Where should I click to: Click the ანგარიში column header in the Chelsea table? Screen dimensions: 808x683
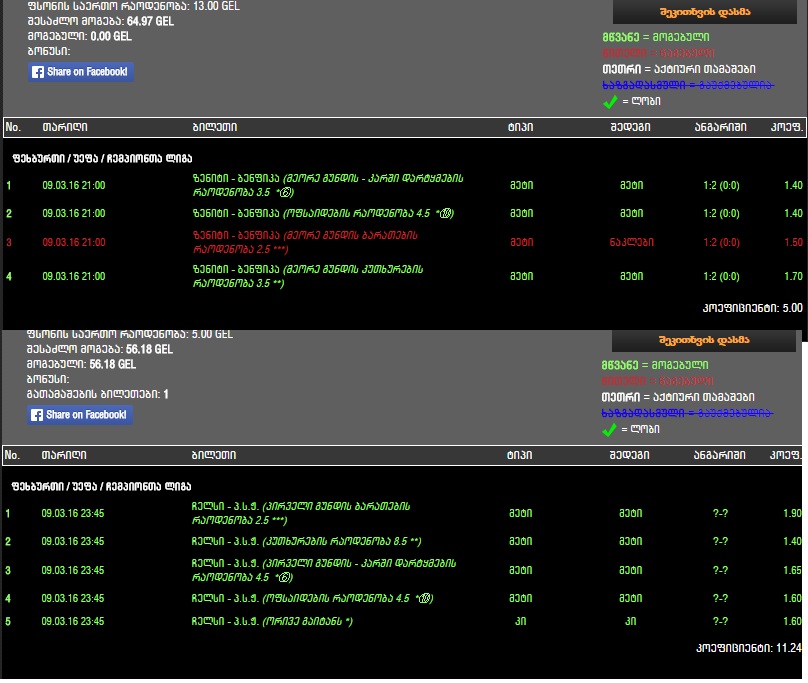[719, 455]
